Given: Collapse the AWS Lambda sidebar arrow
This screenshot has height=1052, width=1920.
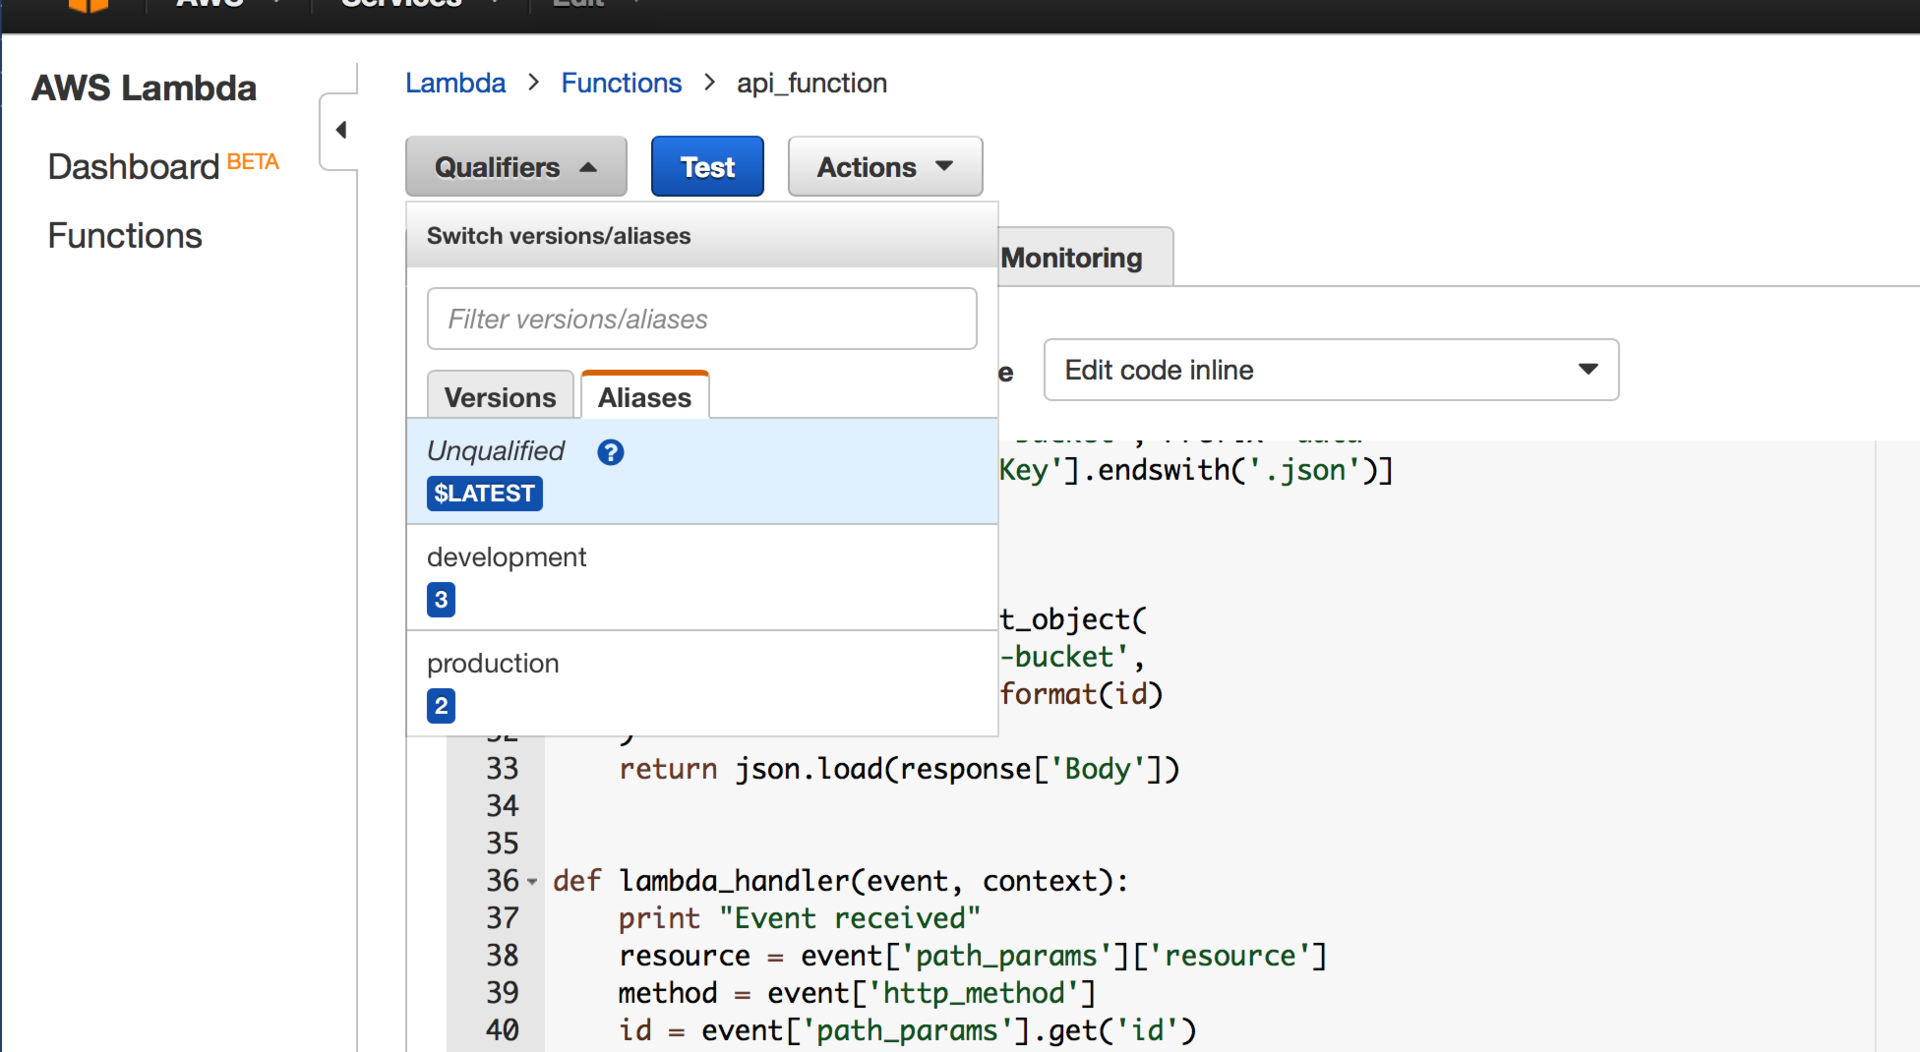Looking at the screenshot, I should point(340,129).
